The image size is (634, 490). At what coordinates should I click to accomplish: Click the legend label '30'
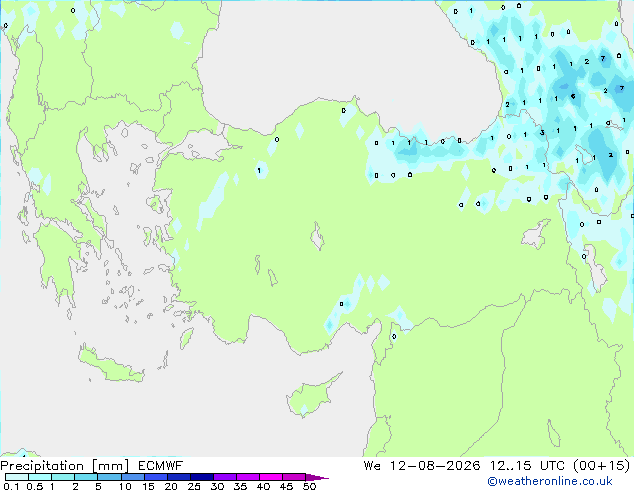[x=217, y=486]
